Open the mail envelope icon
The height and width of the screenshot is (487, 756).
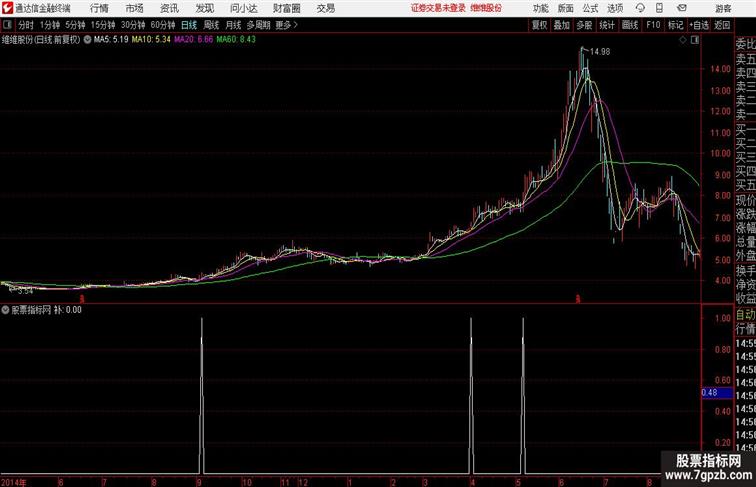click(681, 8)
